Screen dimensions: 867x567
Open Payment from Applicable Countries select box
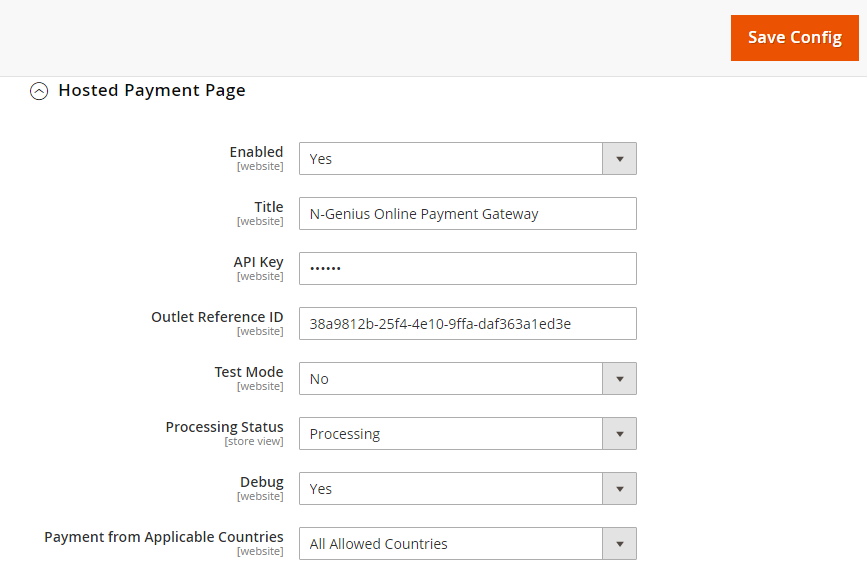[450, 544]
